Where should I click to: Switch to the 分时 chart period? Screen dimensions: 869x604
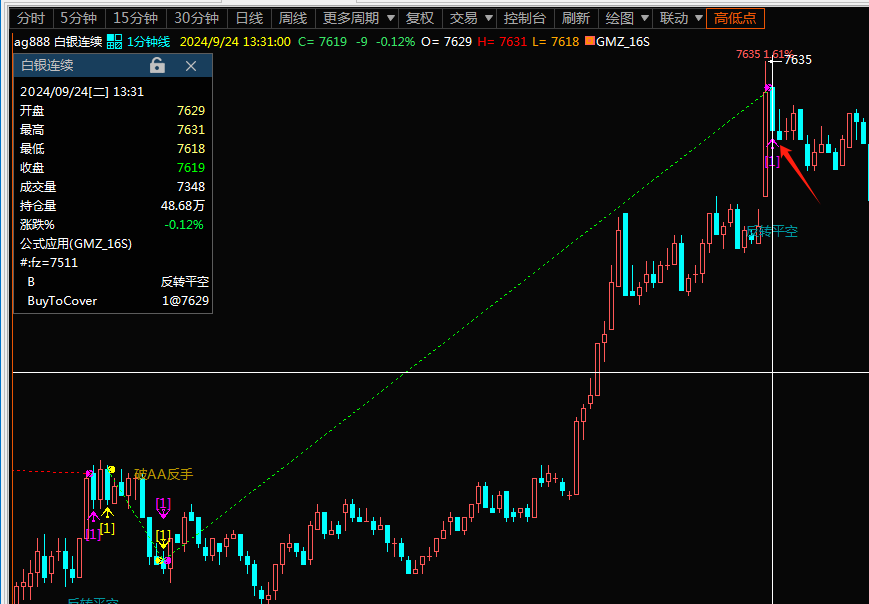30,18
